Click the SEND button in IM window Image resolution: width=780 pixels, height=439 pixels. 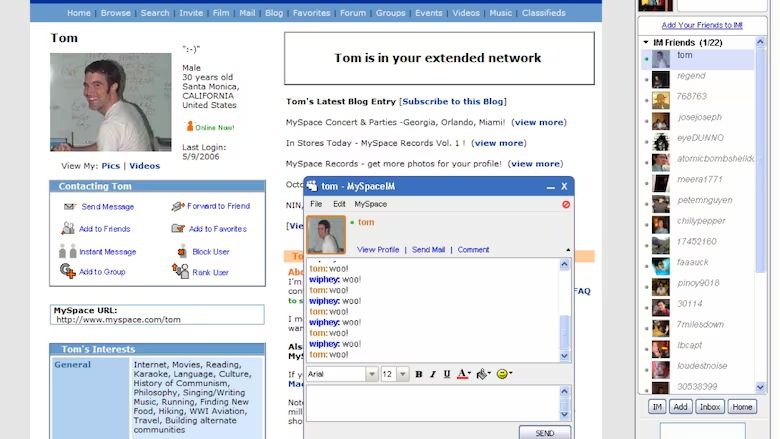pos(545,432)
